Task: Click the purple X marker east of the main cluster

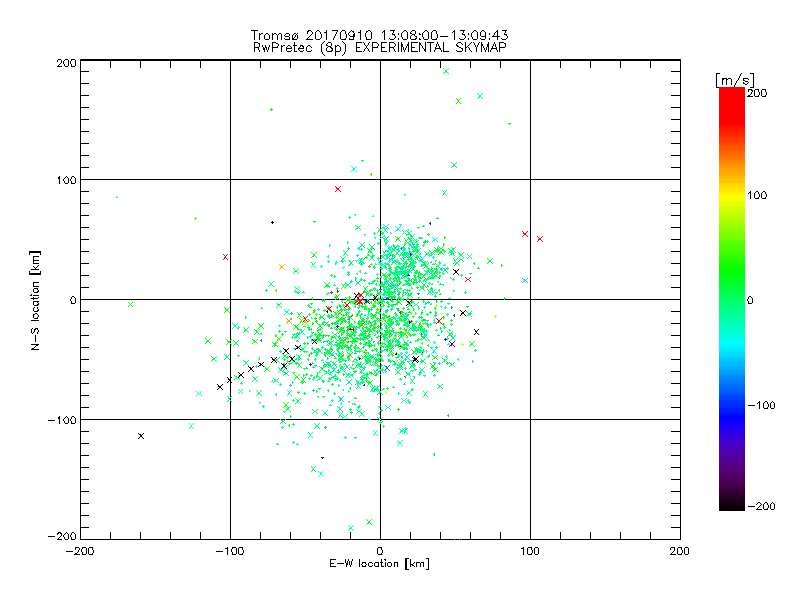Action: (452, 344)
